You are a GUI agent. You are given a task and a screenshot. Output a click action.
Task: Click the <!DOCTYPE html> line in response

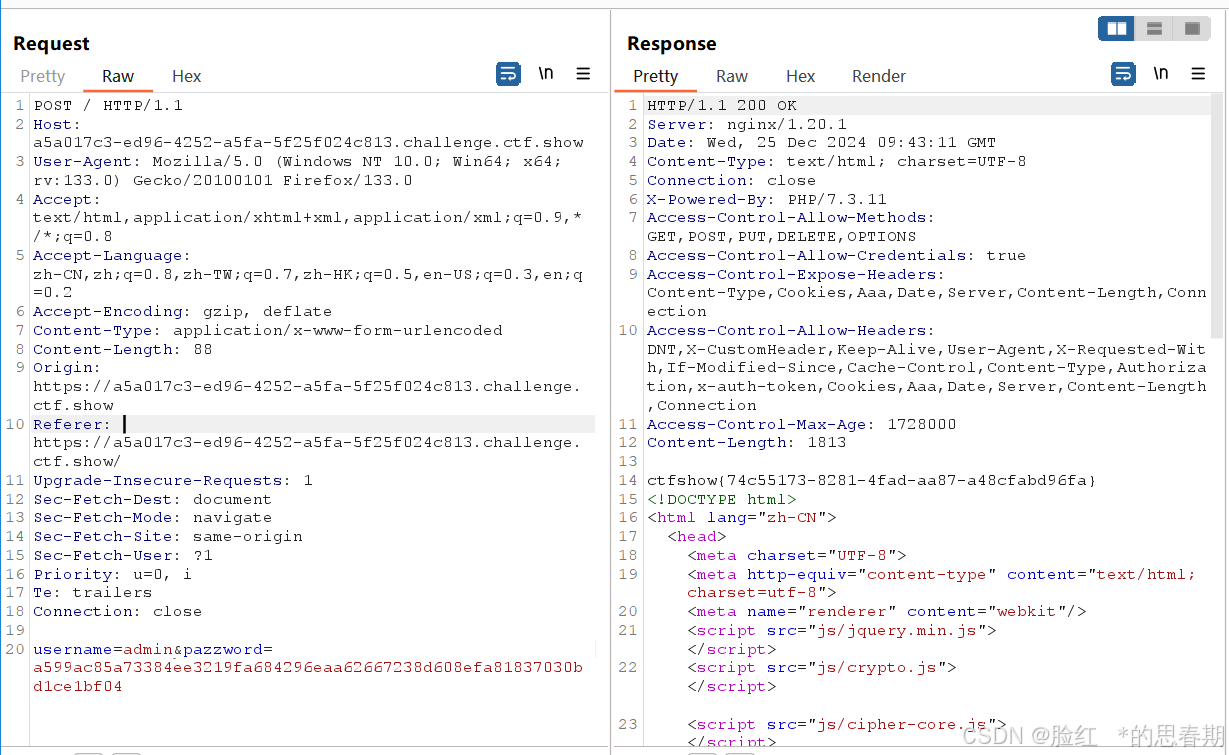click(722, 499)
